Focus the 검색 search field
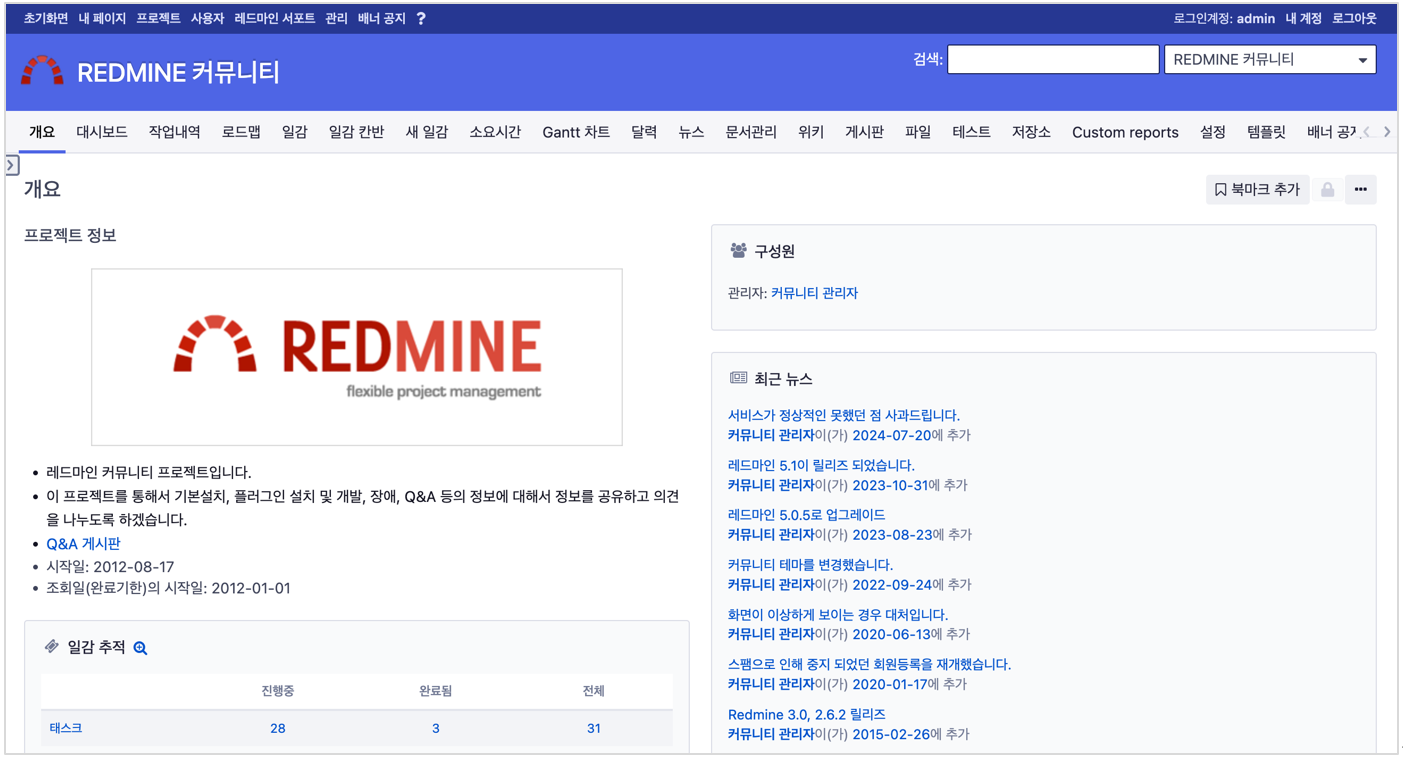1403x759 pixels. point(1053,60)
